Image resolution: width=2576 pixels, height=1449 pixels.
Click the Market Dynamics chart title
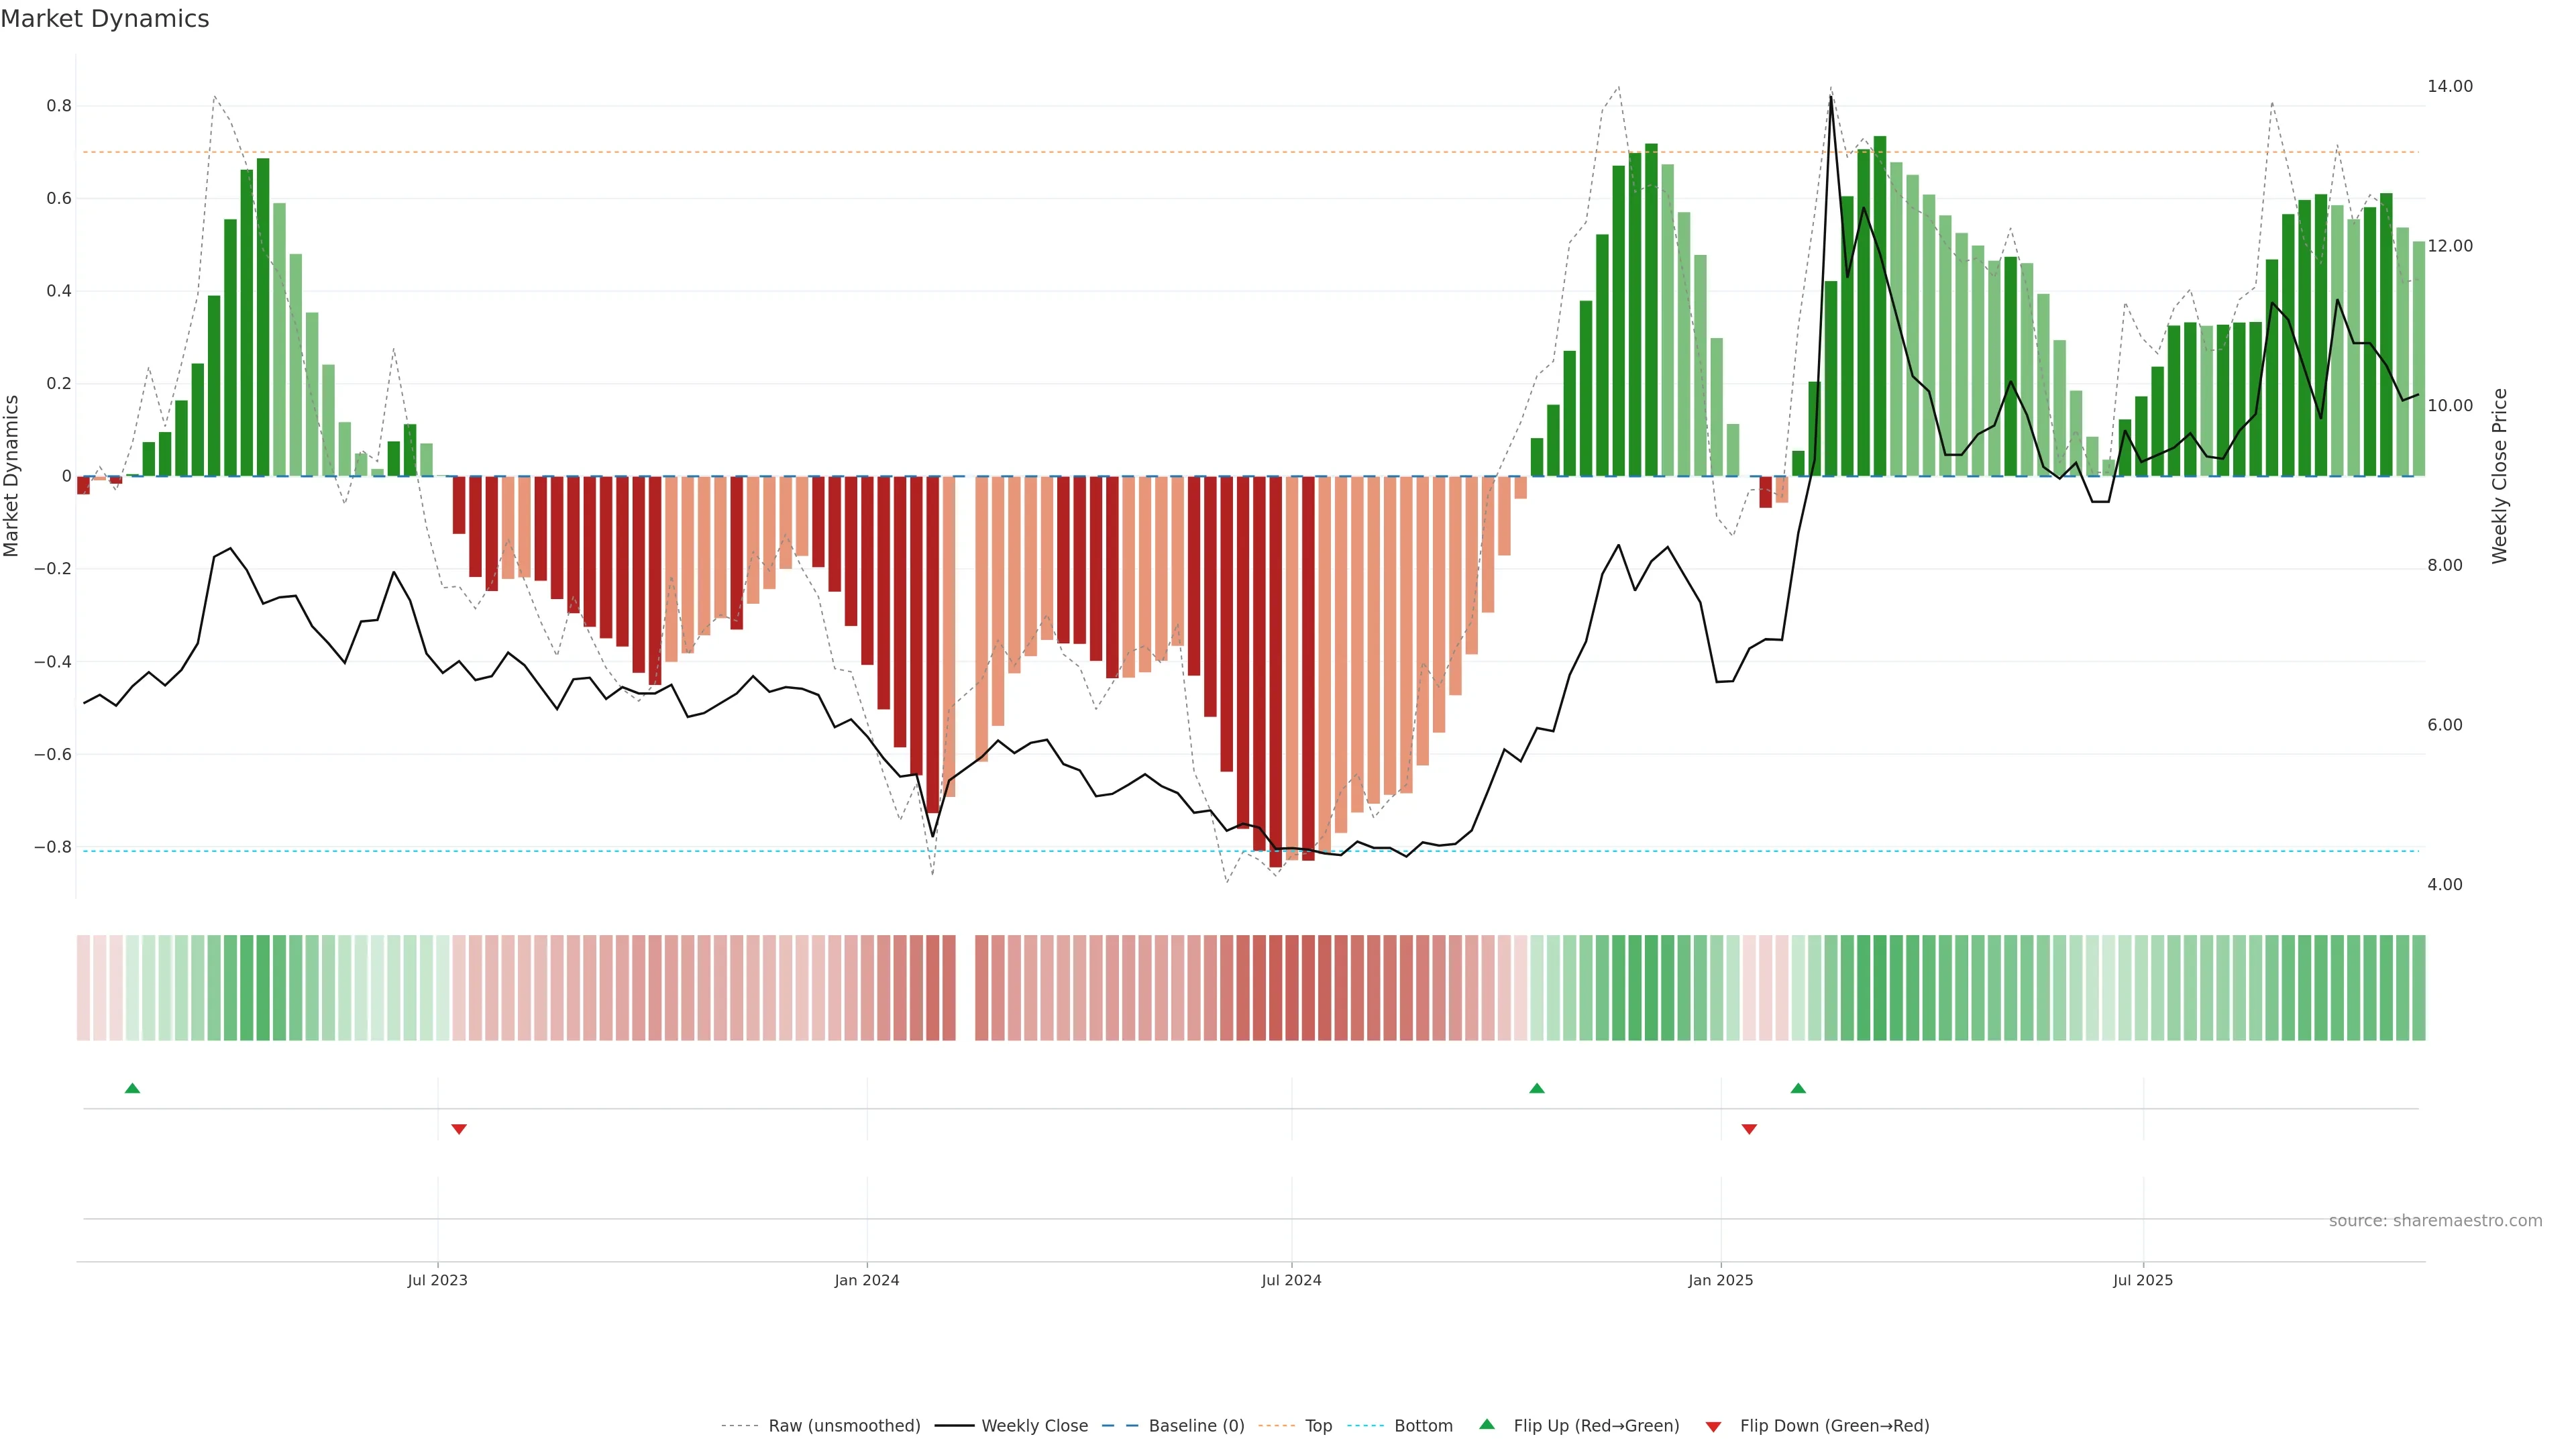point(105,19)
